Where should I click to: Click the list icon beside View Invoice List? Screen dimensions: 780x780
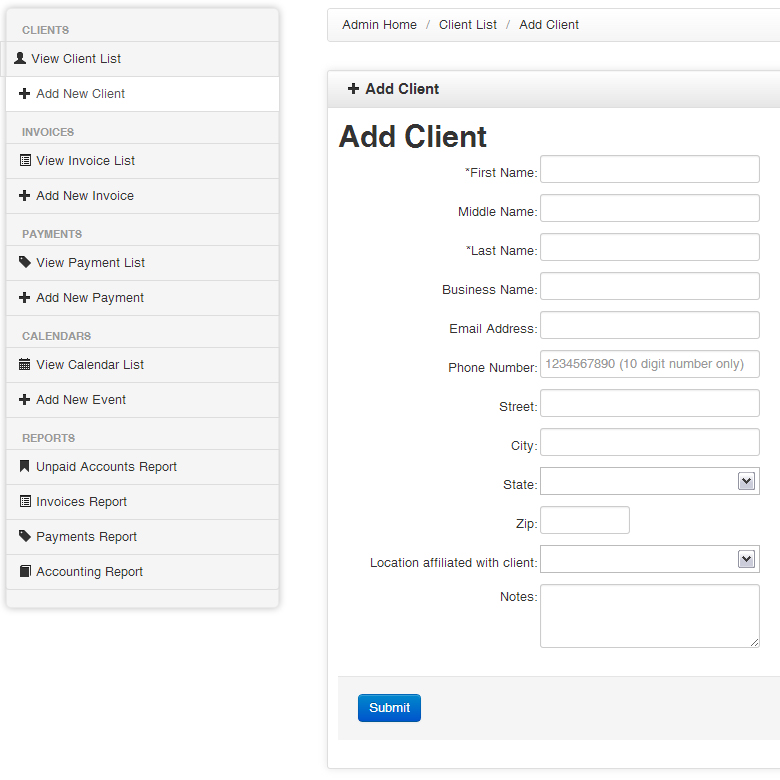[x=25, y=161]
